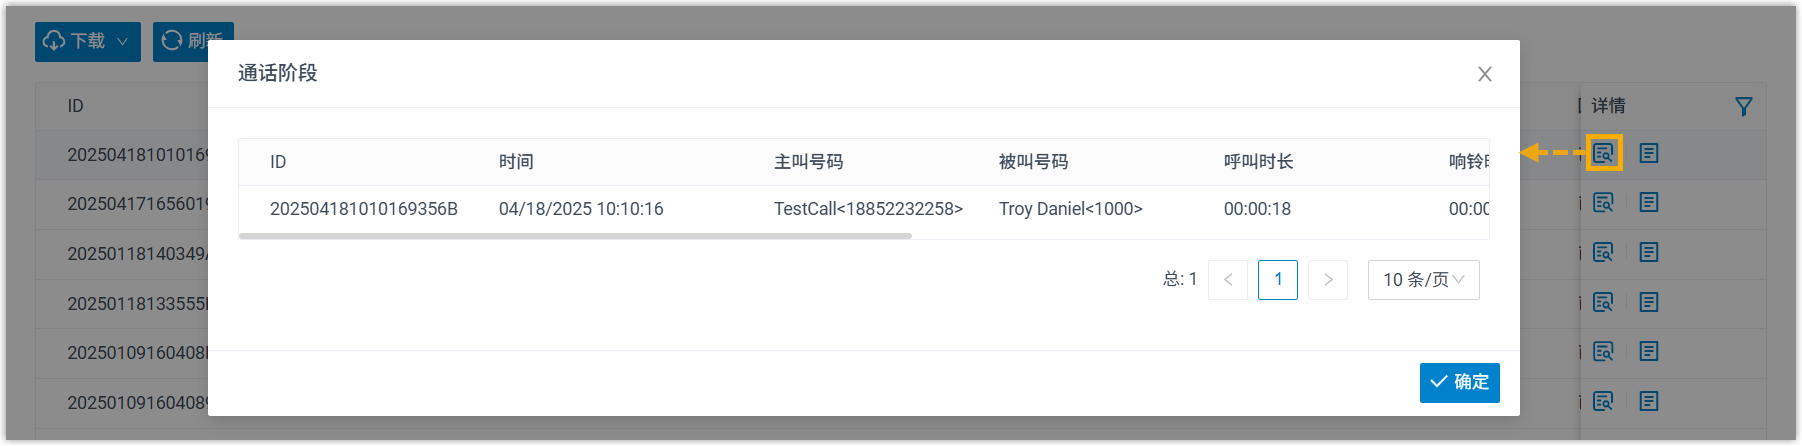Expand the 下载 download dropdown button
Screen dimensions: 1802x446
coord(88,41)
